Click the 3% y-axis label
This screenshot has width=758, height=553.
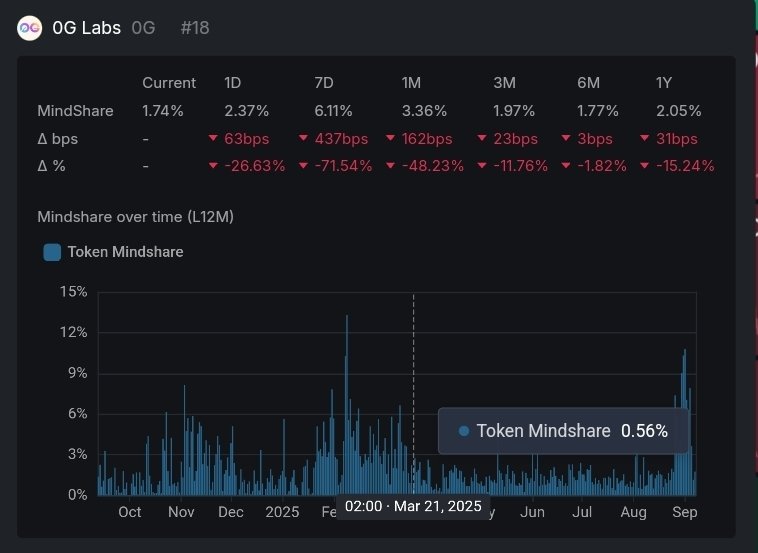coord(77,454)
